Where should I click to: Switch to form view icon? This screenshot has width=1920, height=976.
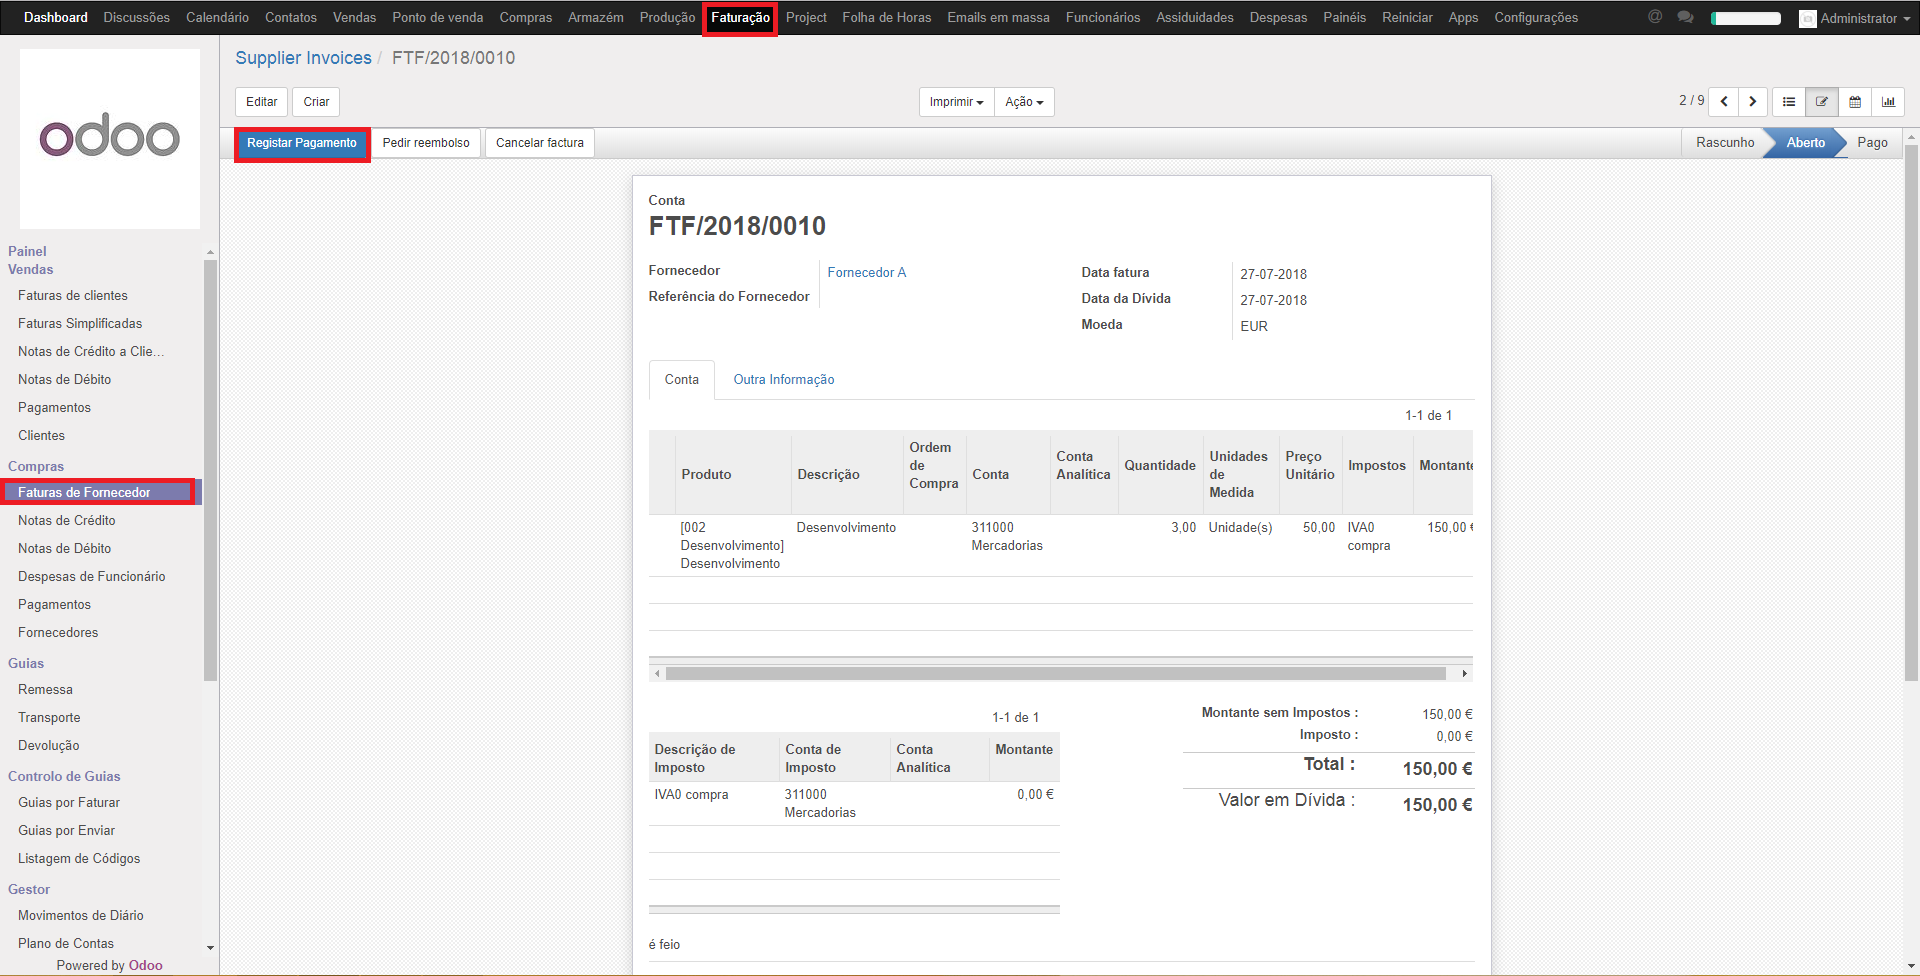click(x=1822, y=102)
